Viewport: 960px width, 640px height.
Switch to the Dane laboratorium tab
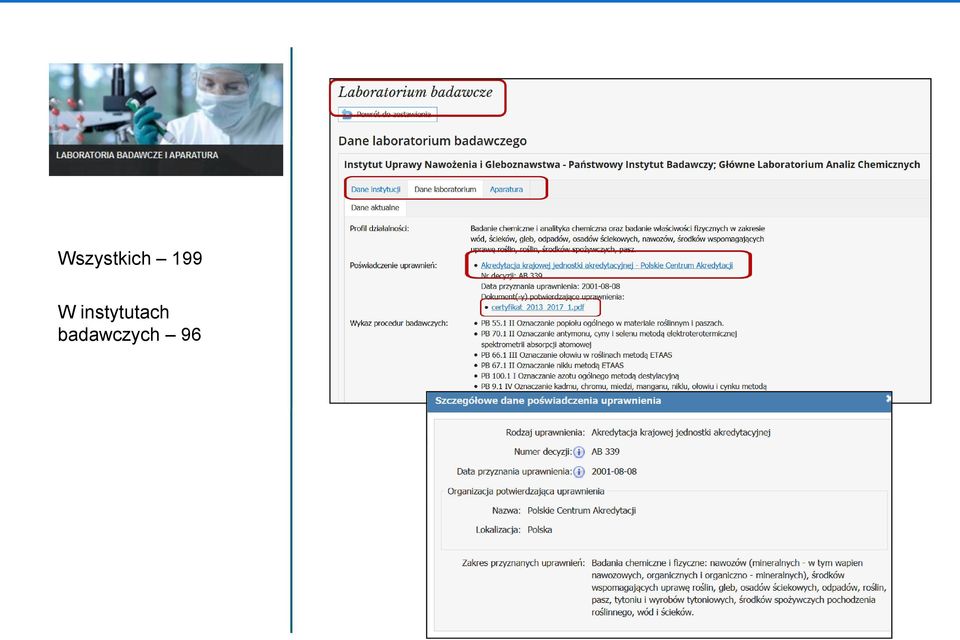point(445,189)
